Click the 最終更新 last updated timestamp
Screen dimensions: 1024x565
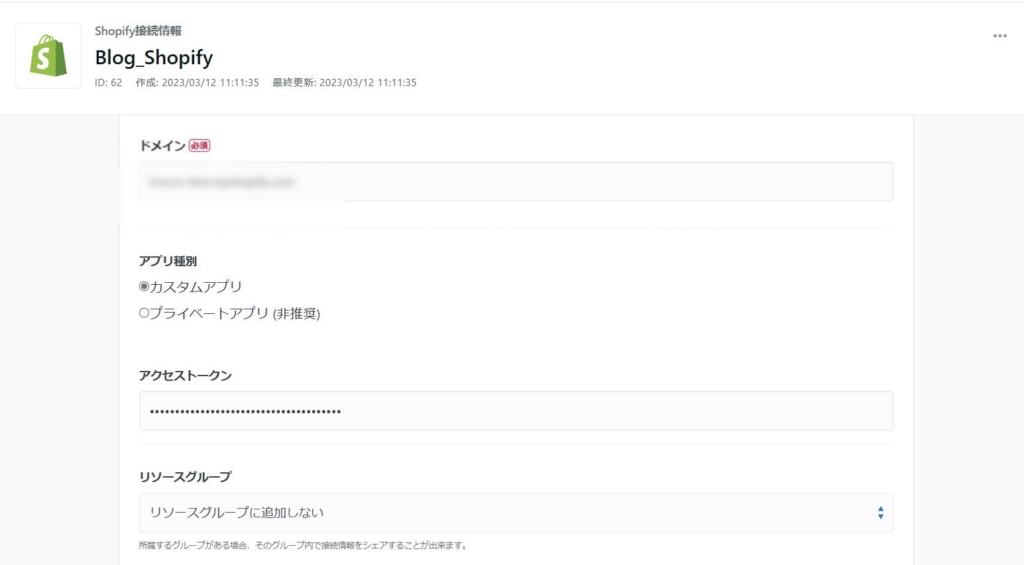click(x=344, y=82)
